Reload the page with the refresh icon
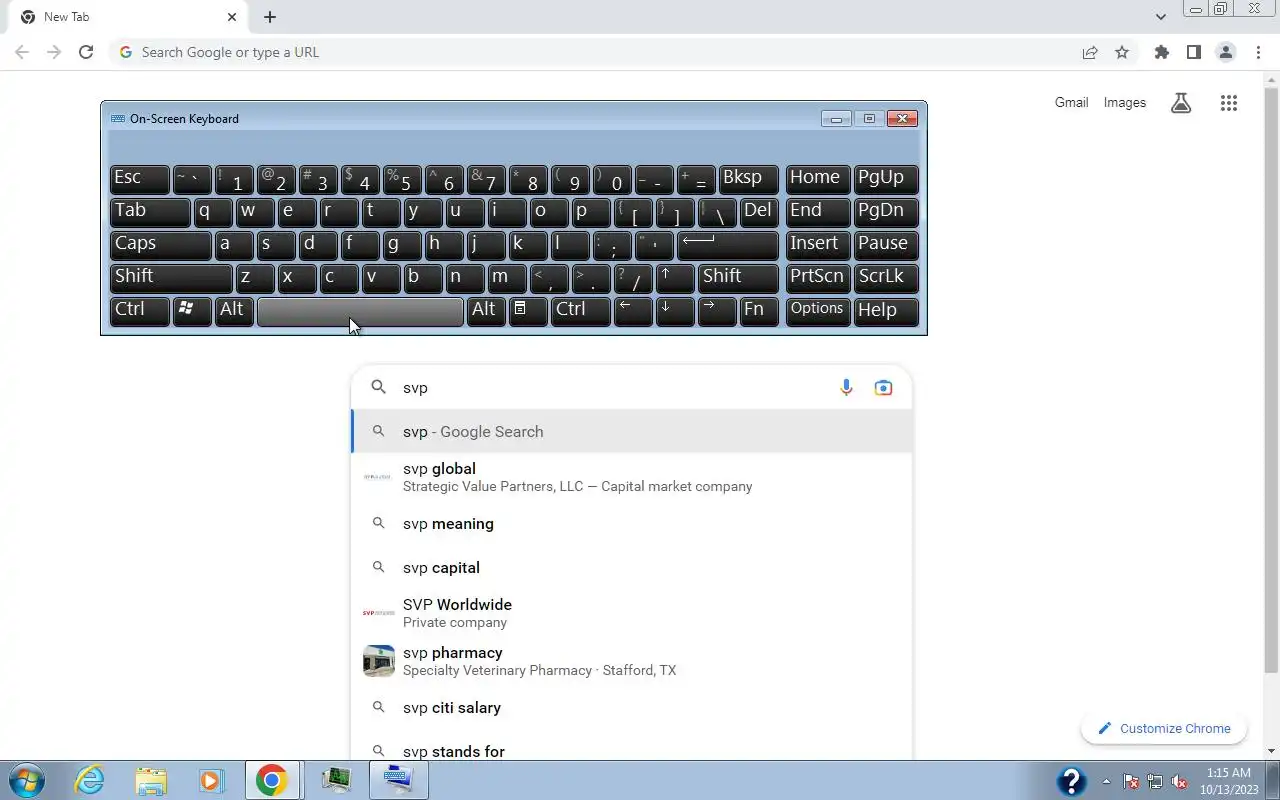1280x800 pixels. (x=86, y=52)
